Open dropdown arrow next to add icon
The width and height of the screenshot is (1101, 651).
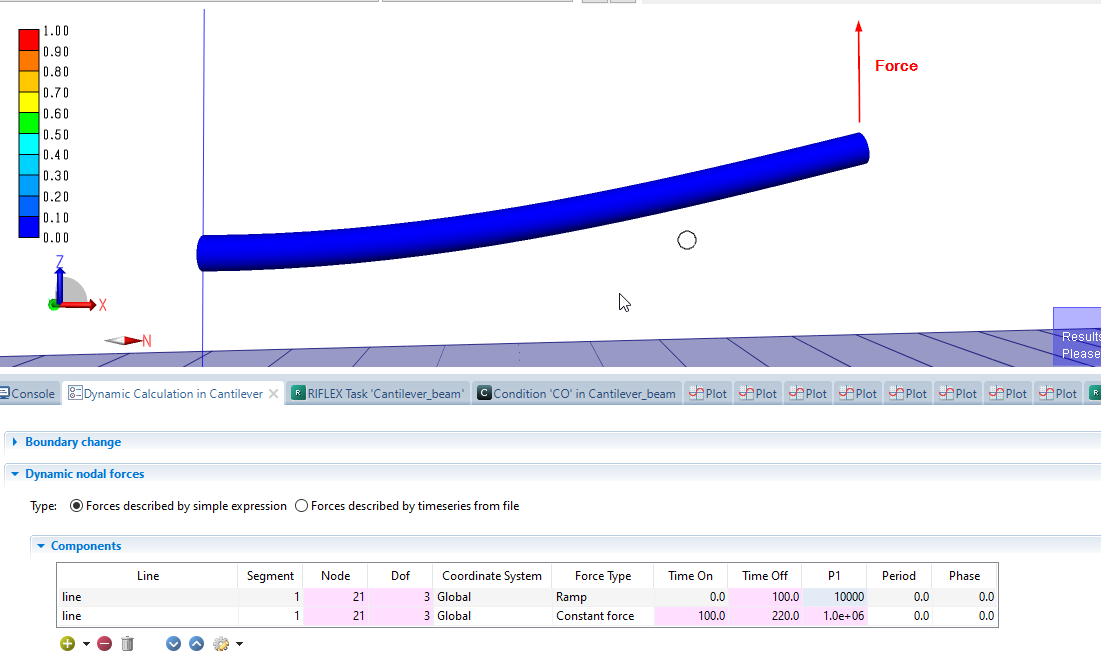86,644
